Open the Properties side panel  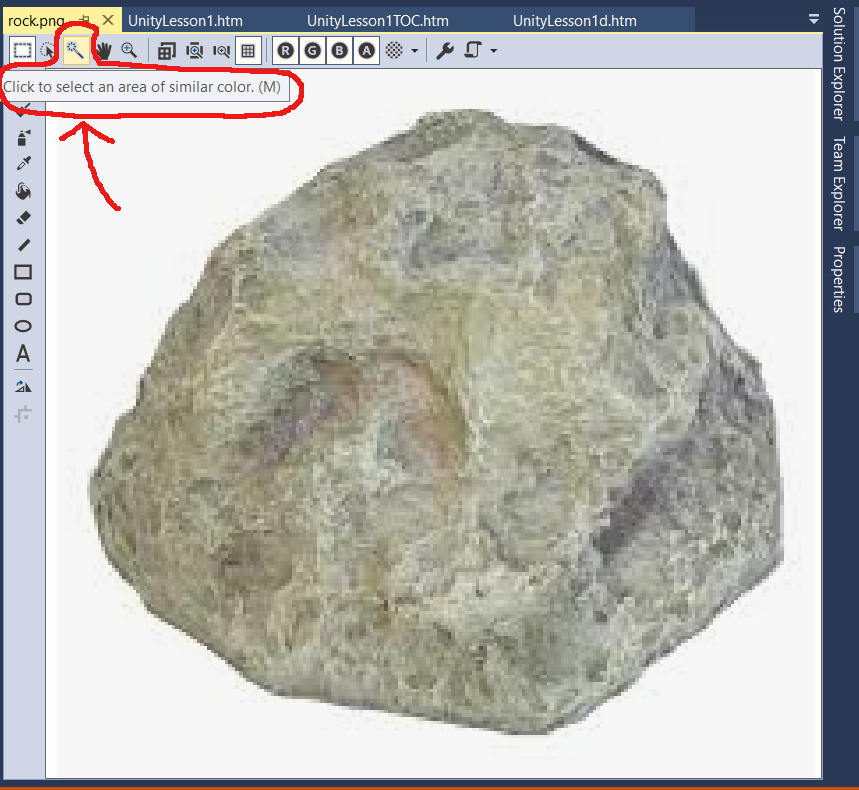(839, 279)
